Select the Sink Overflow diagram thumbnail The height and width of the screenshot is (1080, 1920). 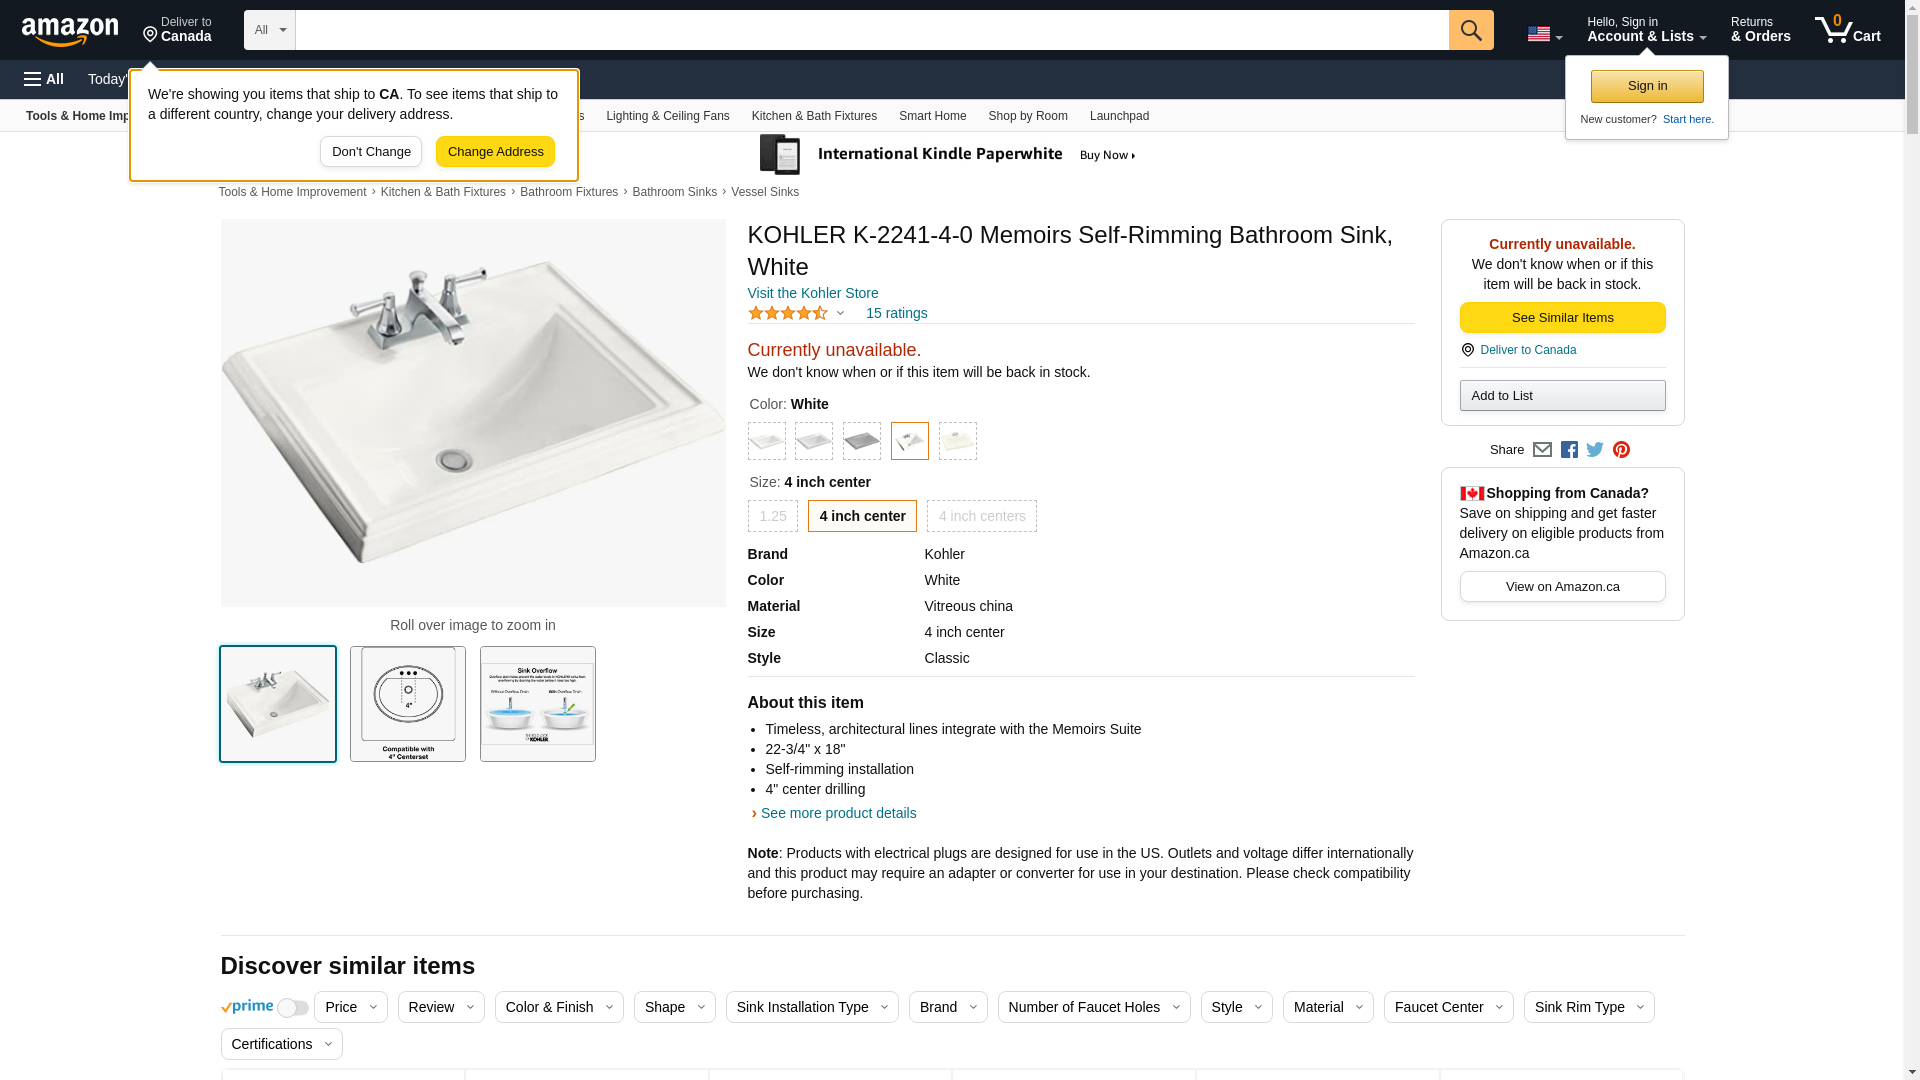[537, 704]
